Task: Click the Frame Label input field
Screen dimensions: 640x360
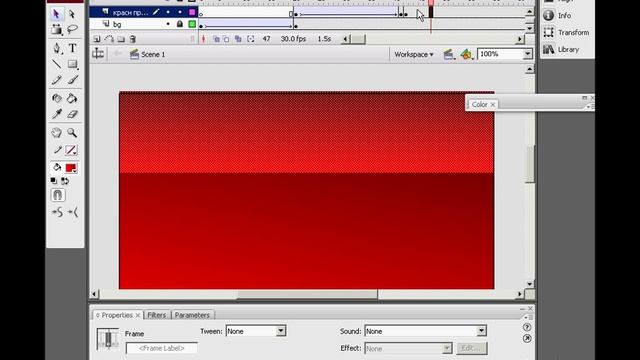Action: point(162,348)
